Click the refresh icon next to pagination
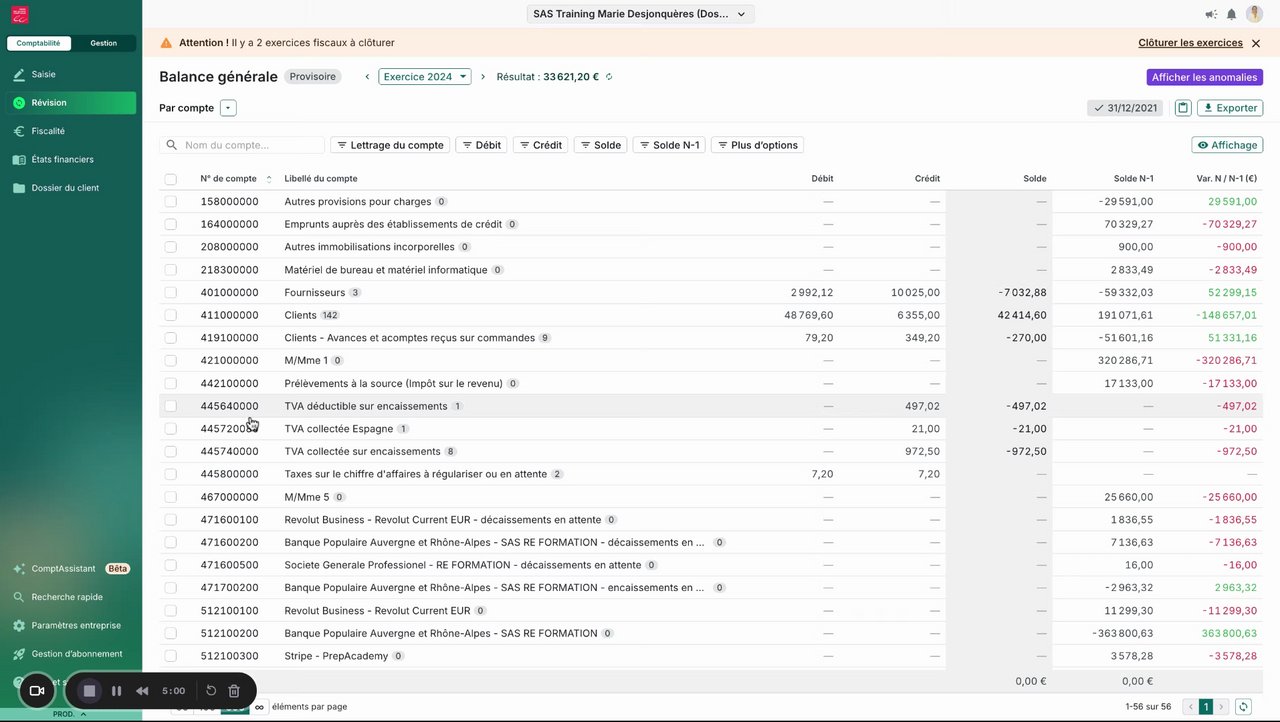This screenshot has width=1280, height=722. click(x=1243, y=707)
